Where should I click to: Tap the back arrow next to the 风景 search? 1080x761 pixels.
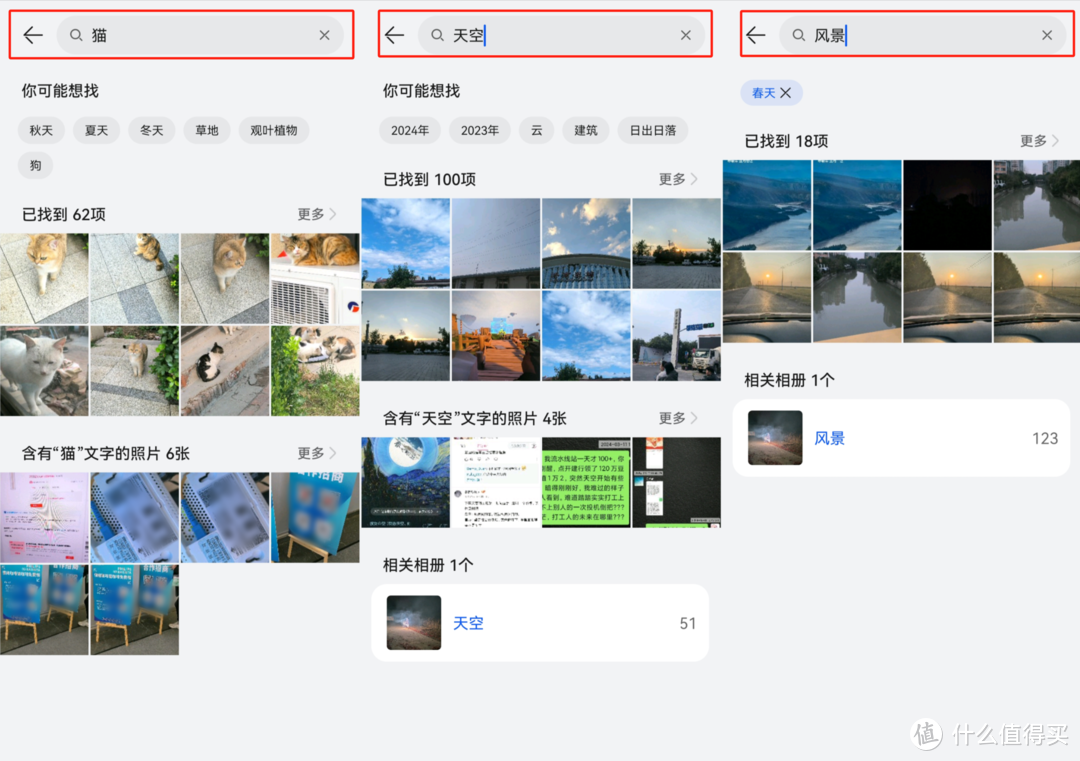(755, 35)
